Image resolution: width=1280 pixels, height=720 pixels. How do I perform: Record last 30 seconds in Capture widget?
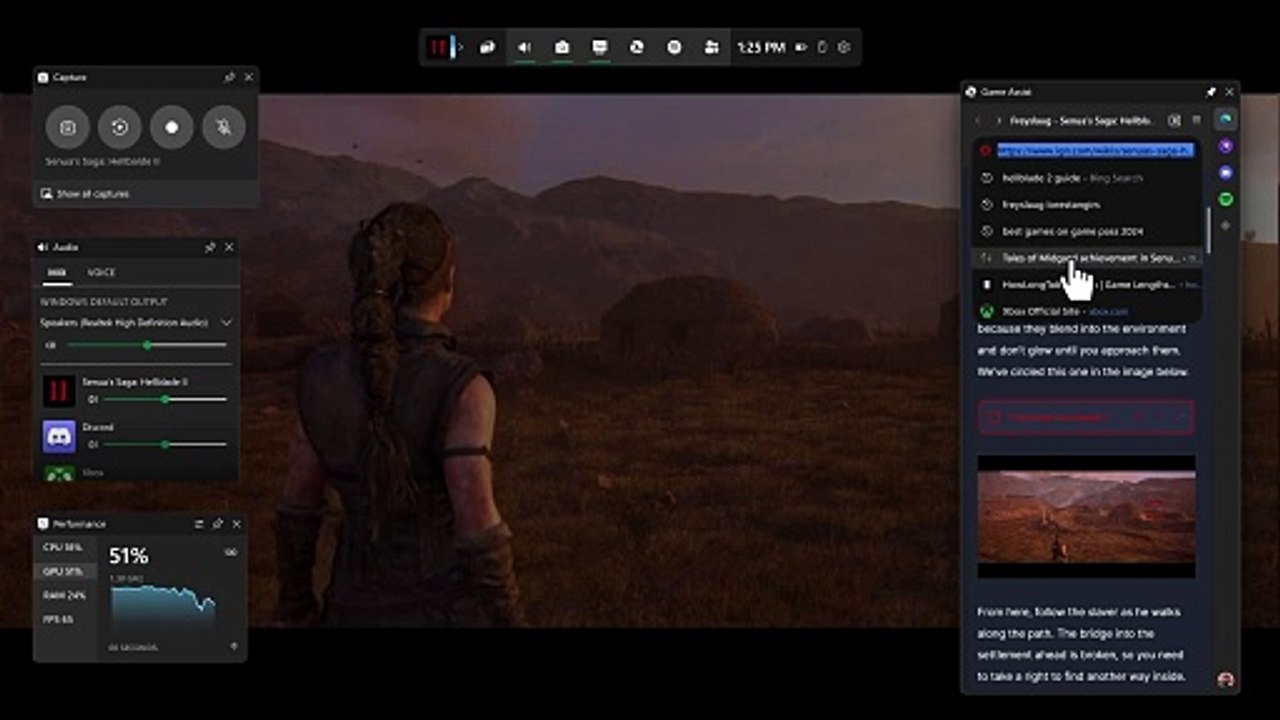[x=119, y=128]
